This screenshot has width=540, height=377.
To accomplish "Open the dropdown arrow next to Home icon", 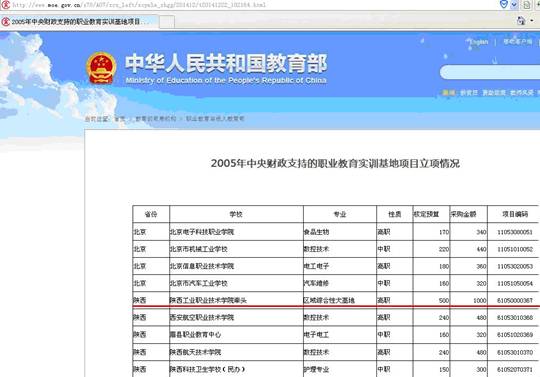I will click(532, 21).
